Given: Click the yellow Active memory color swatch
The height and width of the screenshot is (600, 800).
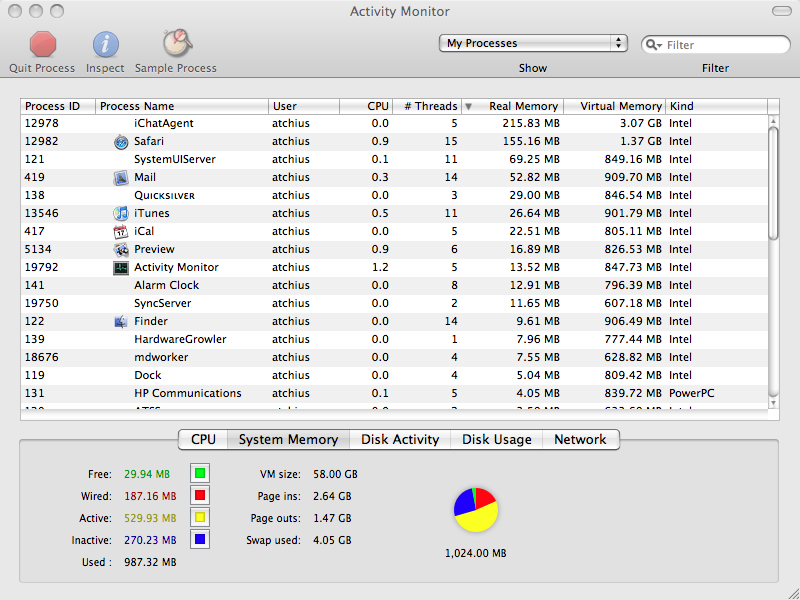Looking at the screenshot, I should pyautogui.click(x=200, y=517).
